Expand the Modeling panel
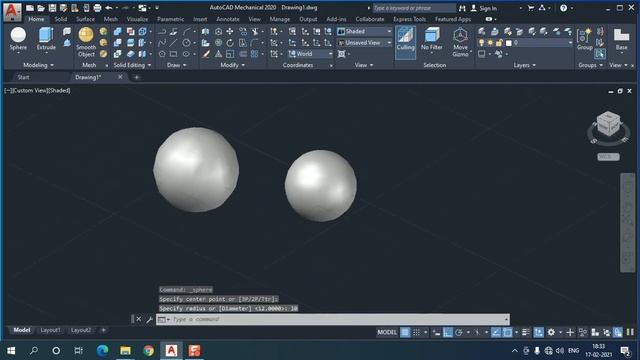Viewport: 640px width, 360px height. [x=38, y=65]
